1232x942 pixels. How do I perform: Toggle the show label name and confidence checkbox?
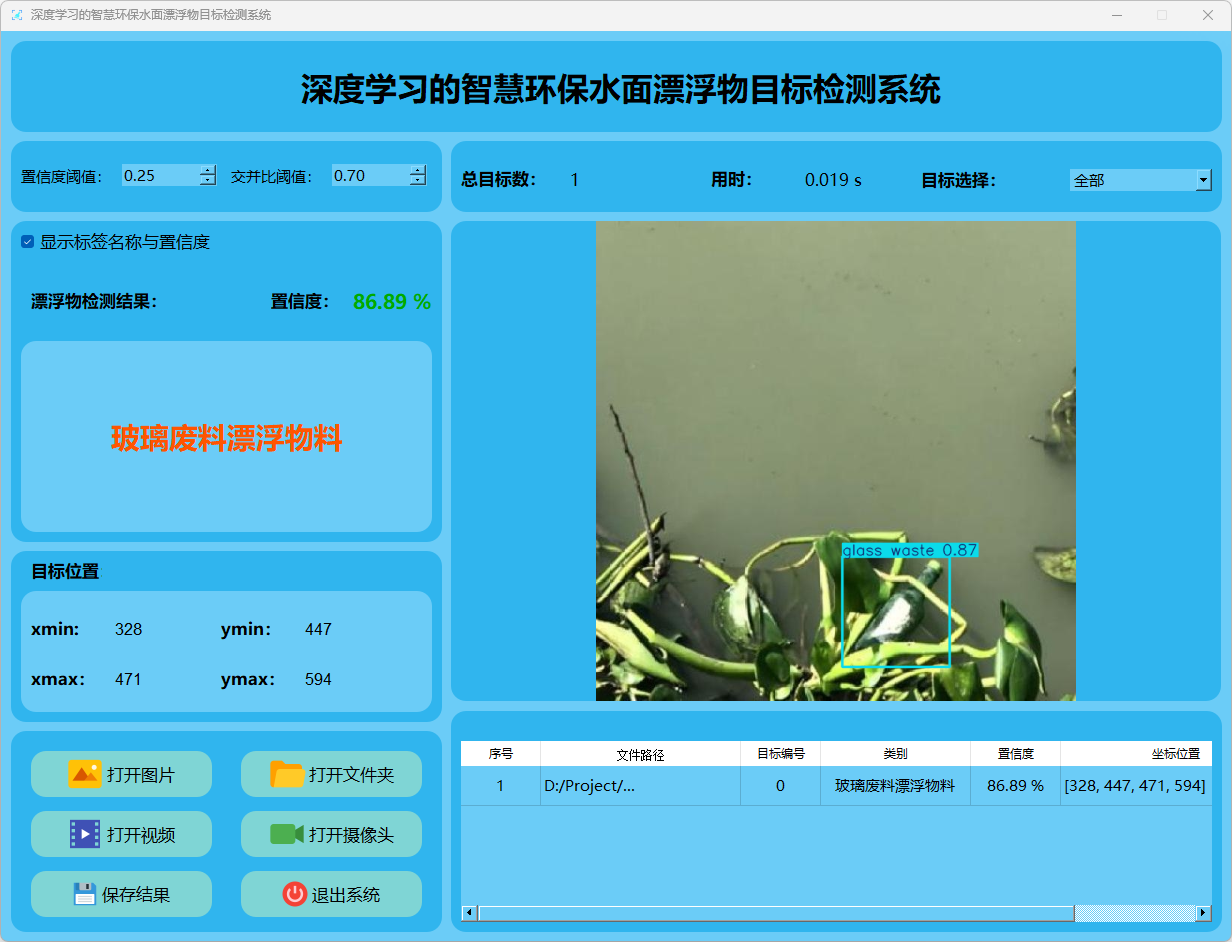[28, 242]
